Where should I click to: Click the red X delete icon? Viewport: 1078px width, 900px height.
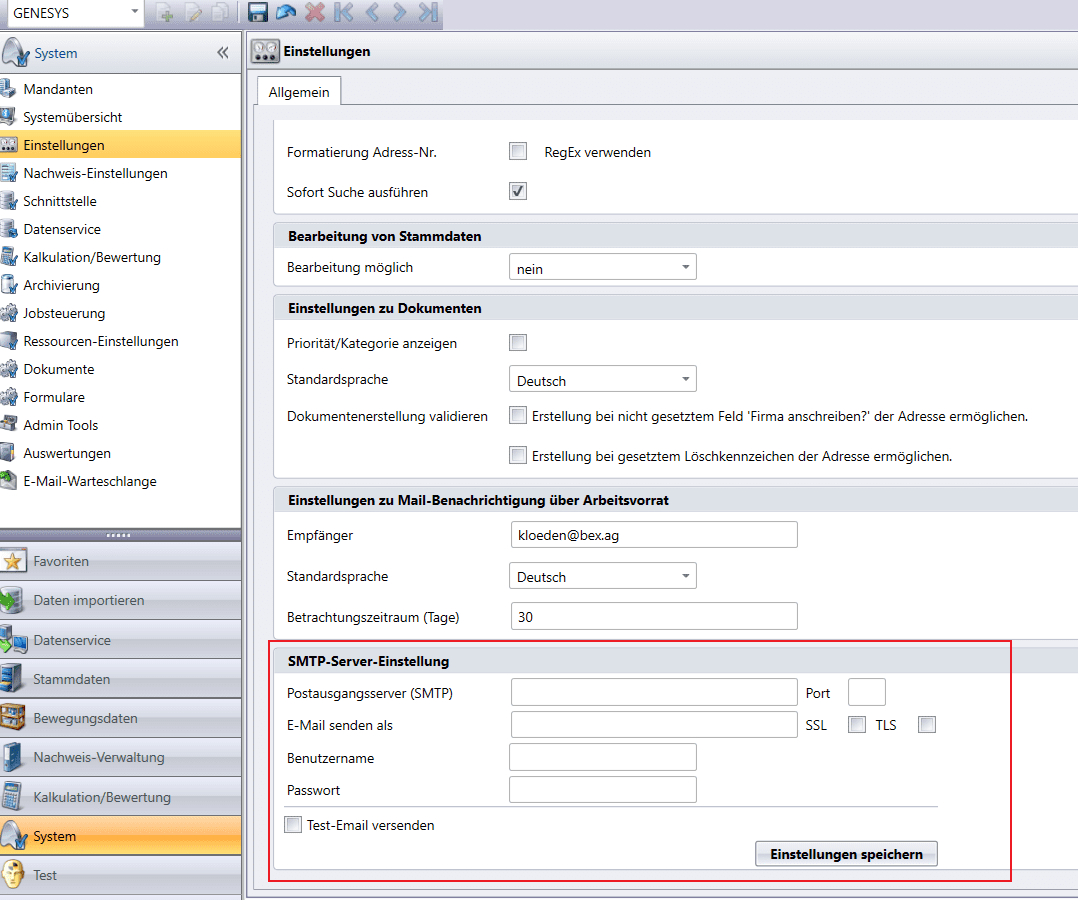314,13
